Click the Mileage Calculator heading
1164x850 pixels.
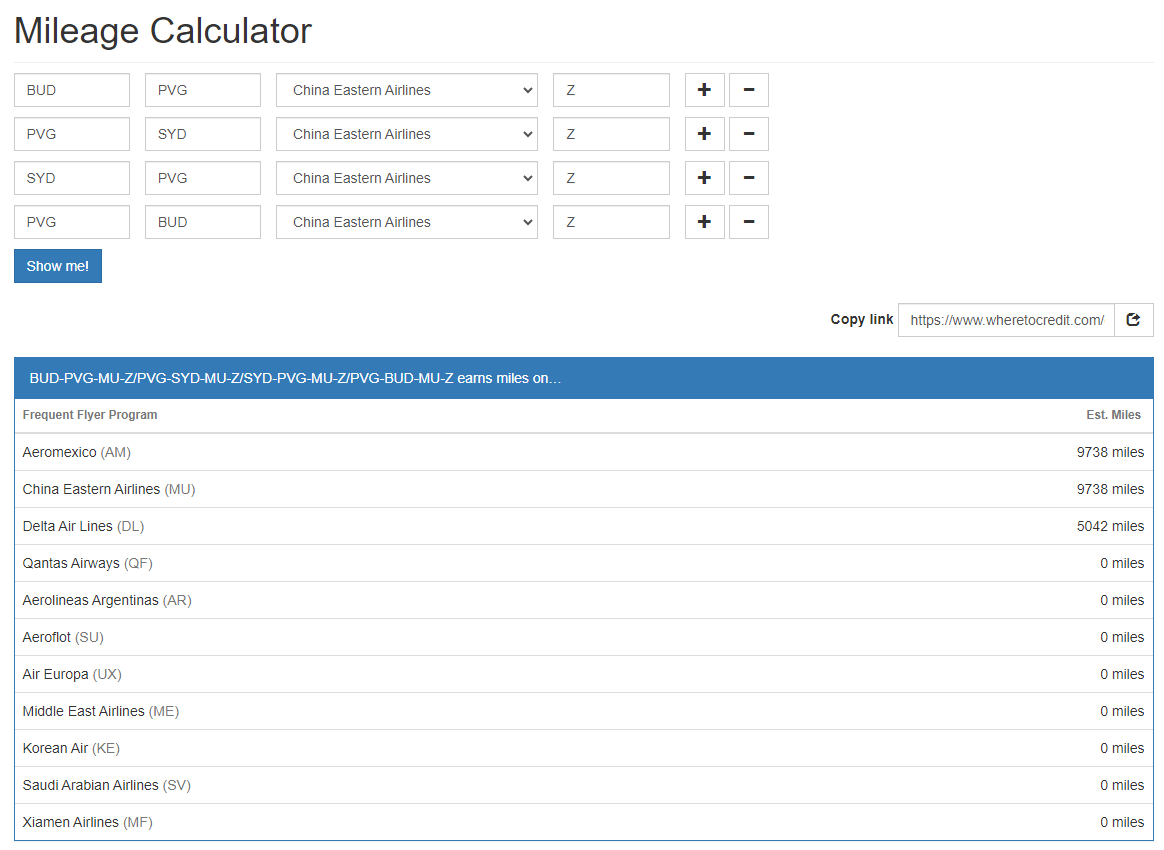coord(163,31)
